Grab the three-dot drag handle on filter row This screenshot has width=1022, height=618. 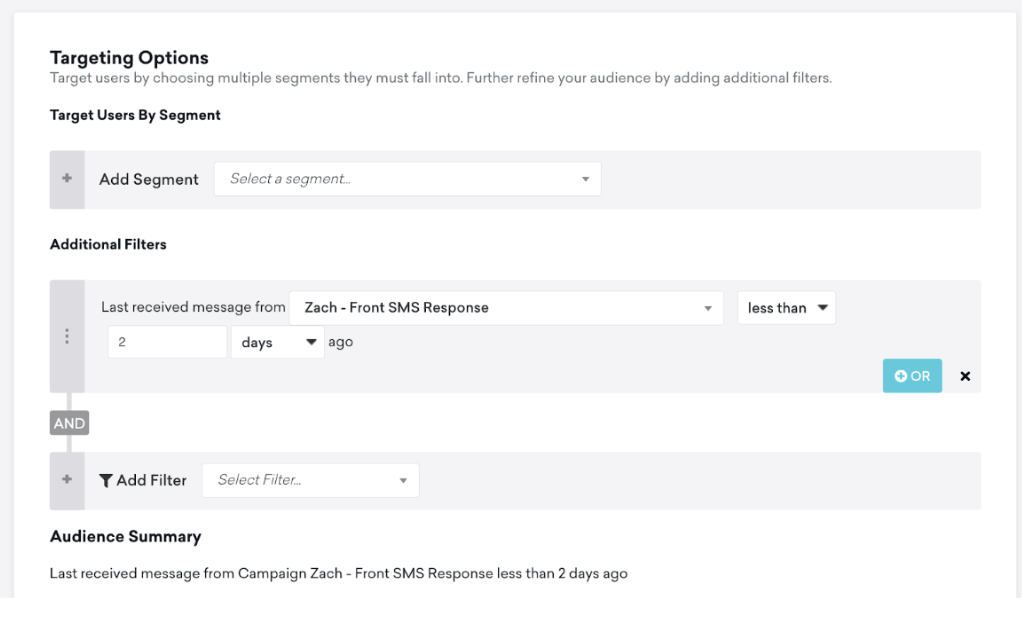click(67, 336)
